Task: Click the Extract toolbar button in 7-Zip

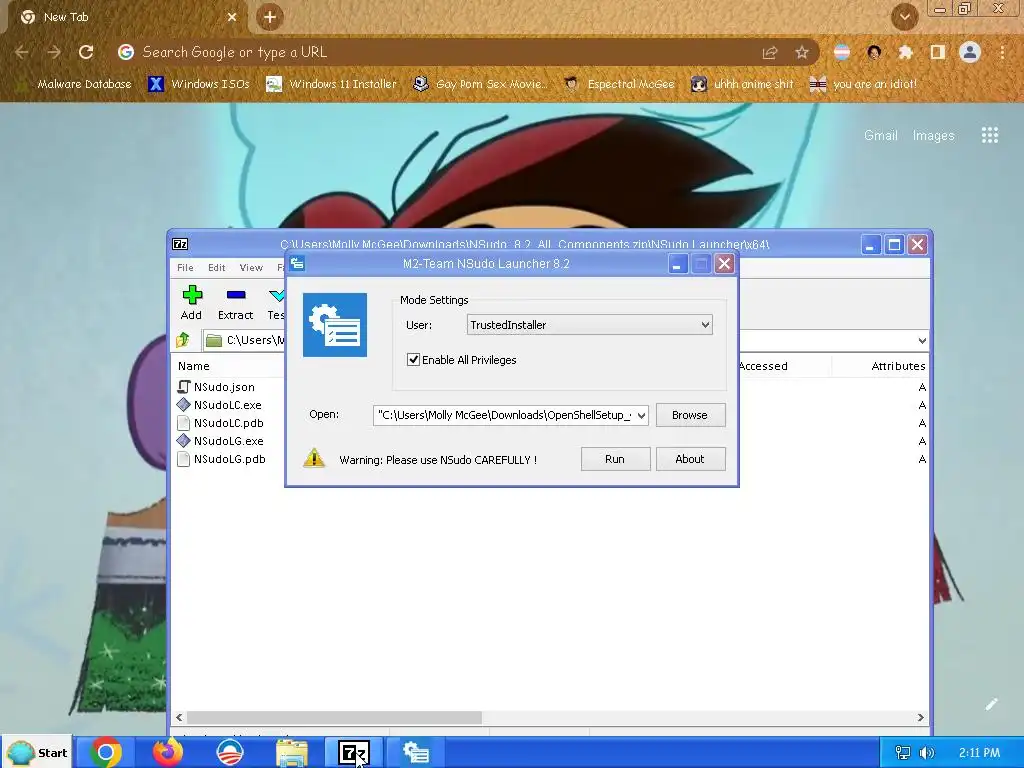Action: (x=235, y=303)
